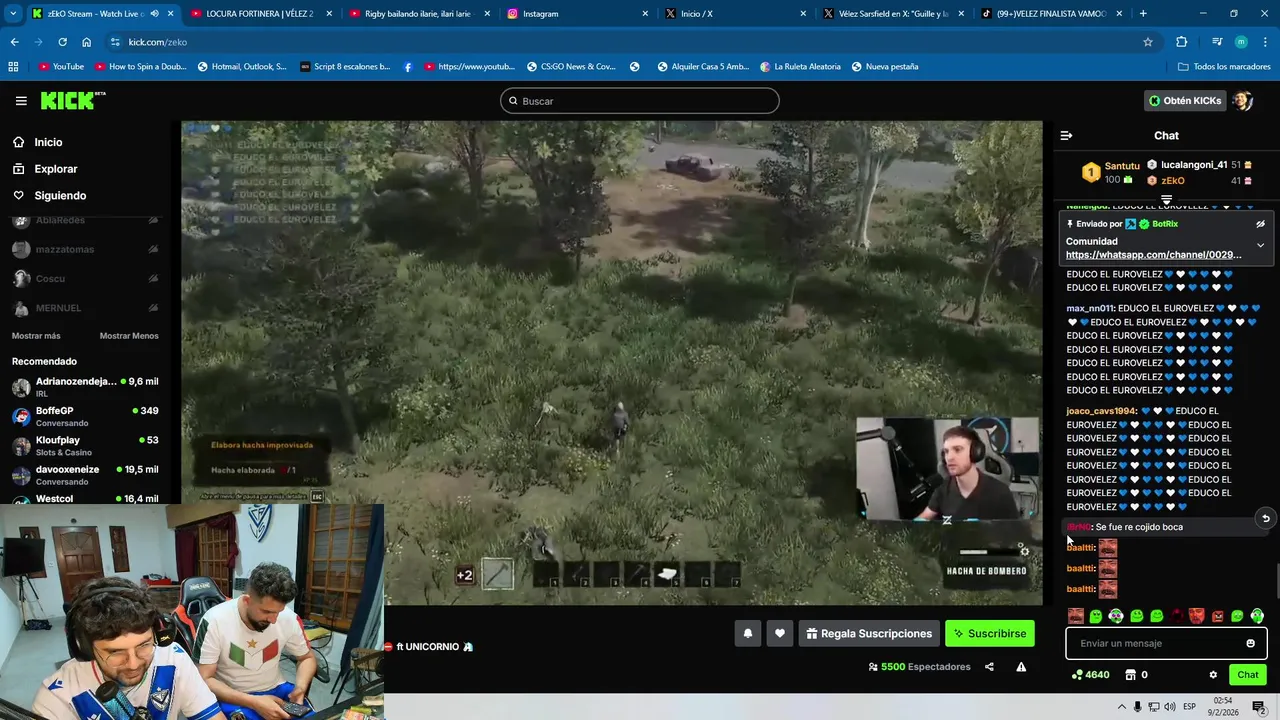The image size is (1280, 720).
Task: Open Chrome media control icon
Action: pos(1216,42)
